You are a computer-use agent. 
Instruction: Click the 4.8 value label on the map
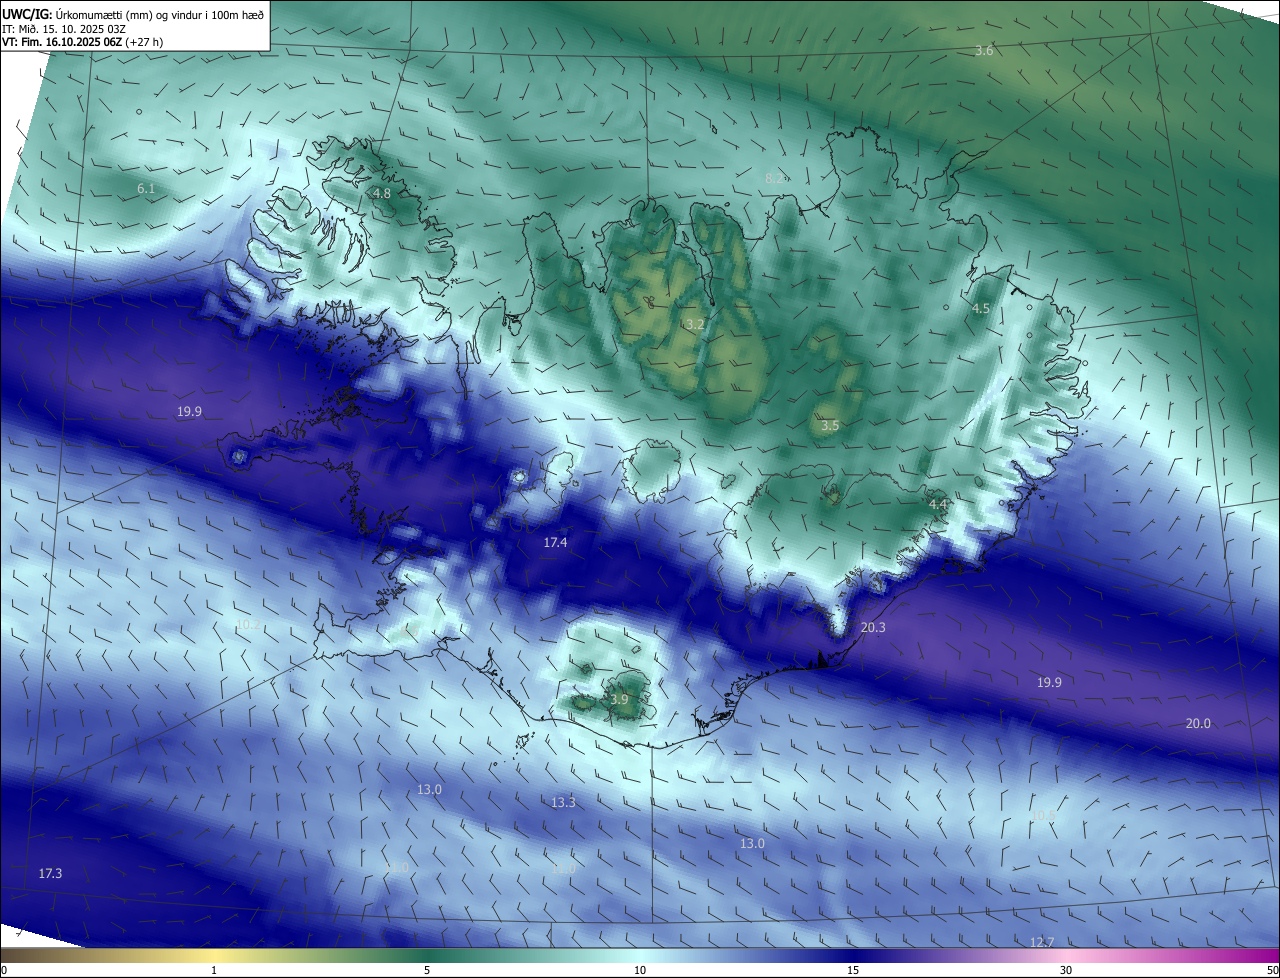coord(381,193)
